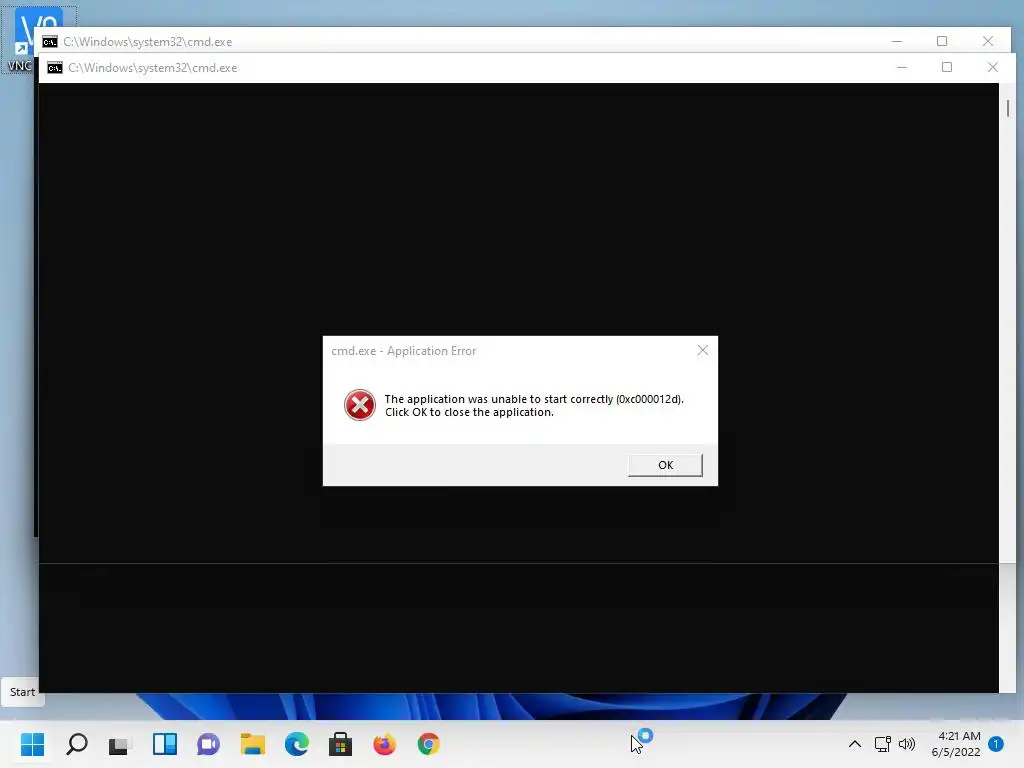
Task: Click front window title C:\Windows\system32\cmd.exe
Action: [x=152, y=68]
